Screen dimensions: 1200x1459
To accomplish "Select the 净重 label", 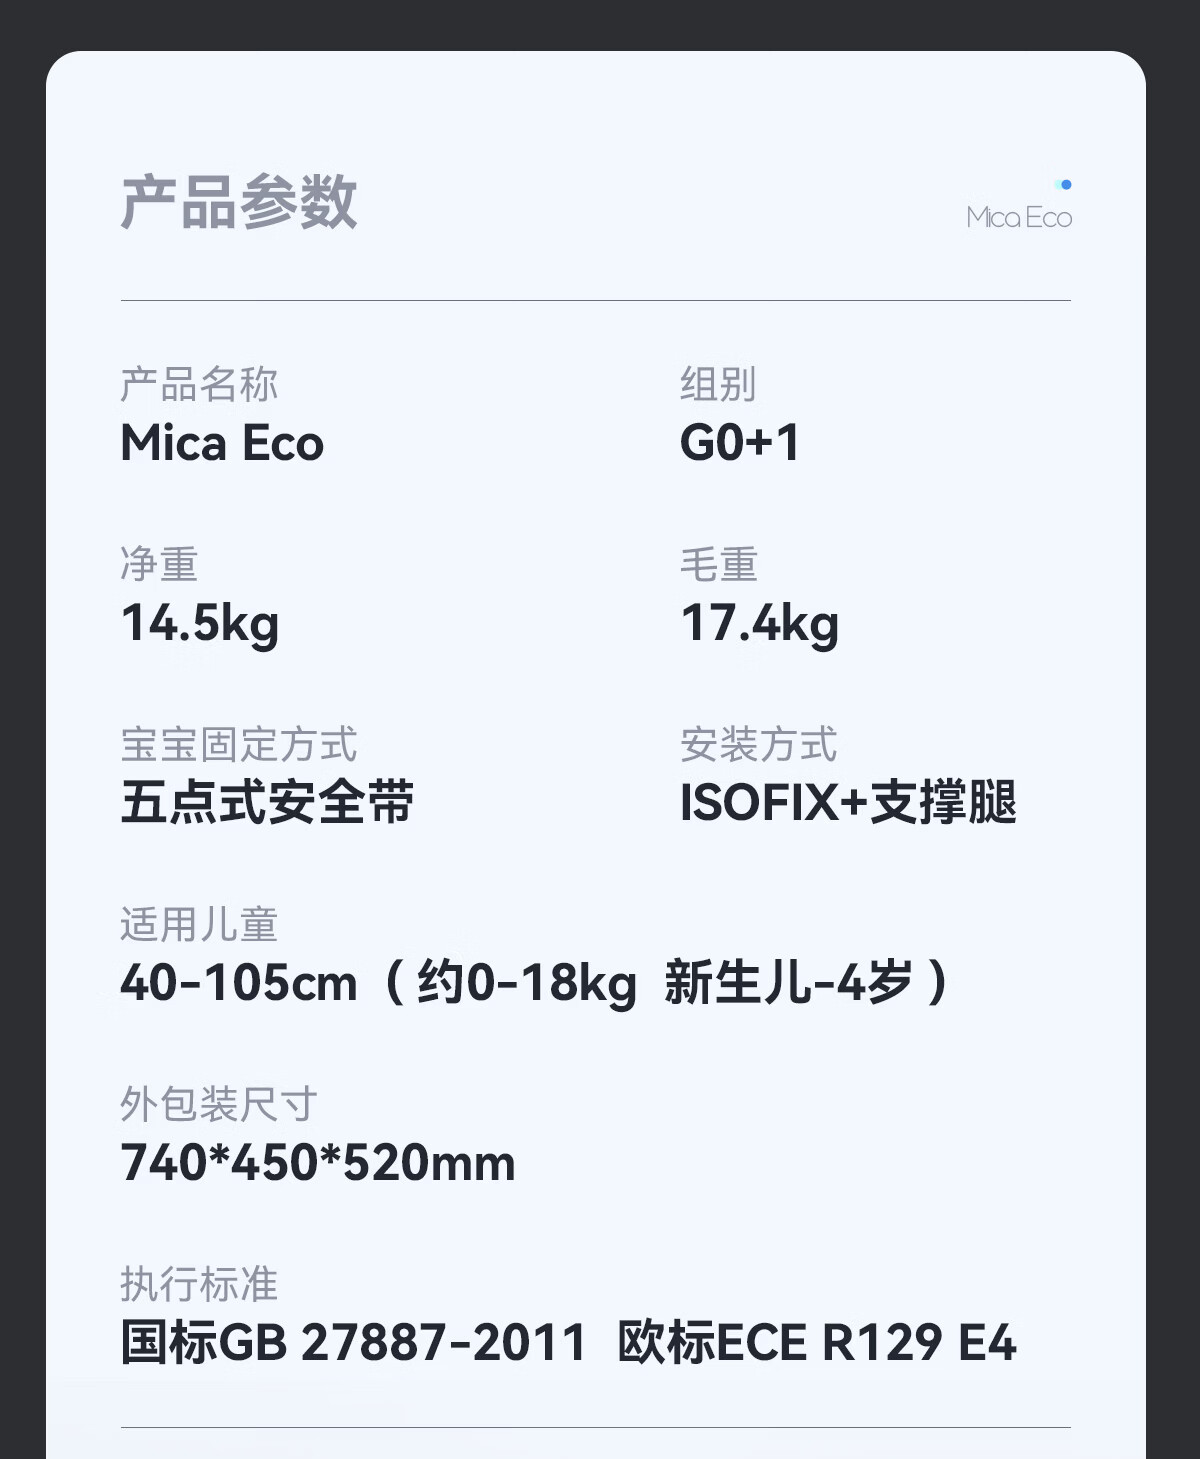I will click(159, 565).
